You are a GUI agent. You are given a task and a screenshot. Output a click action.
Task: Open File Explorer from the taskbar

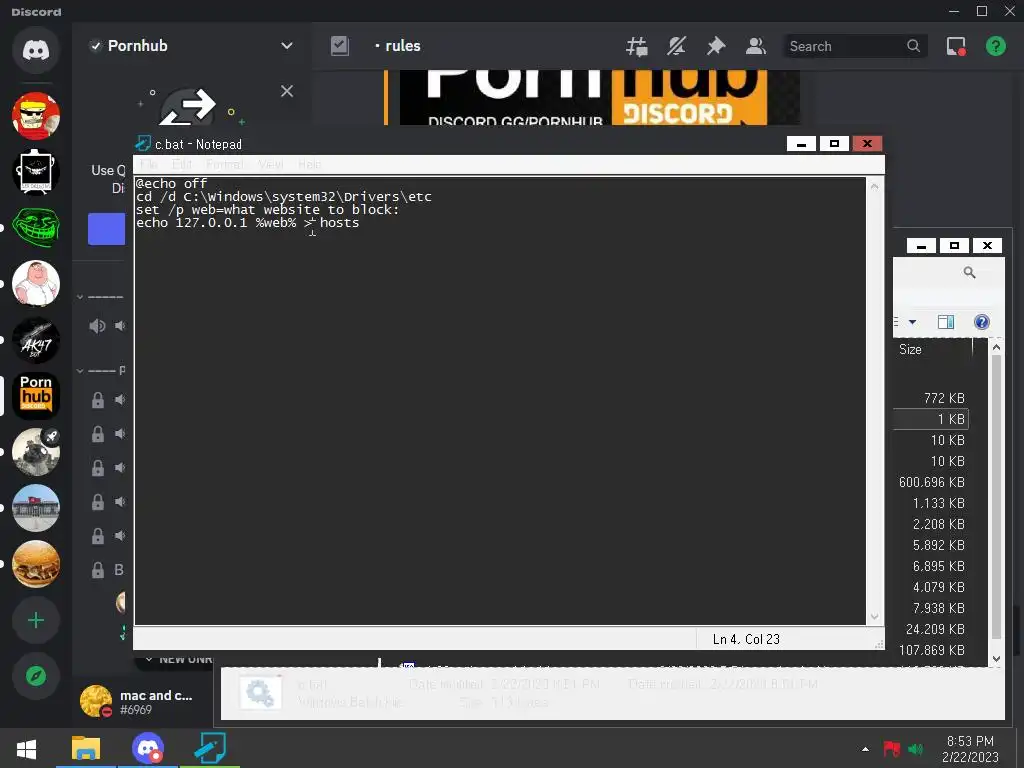tap(86, 749)
